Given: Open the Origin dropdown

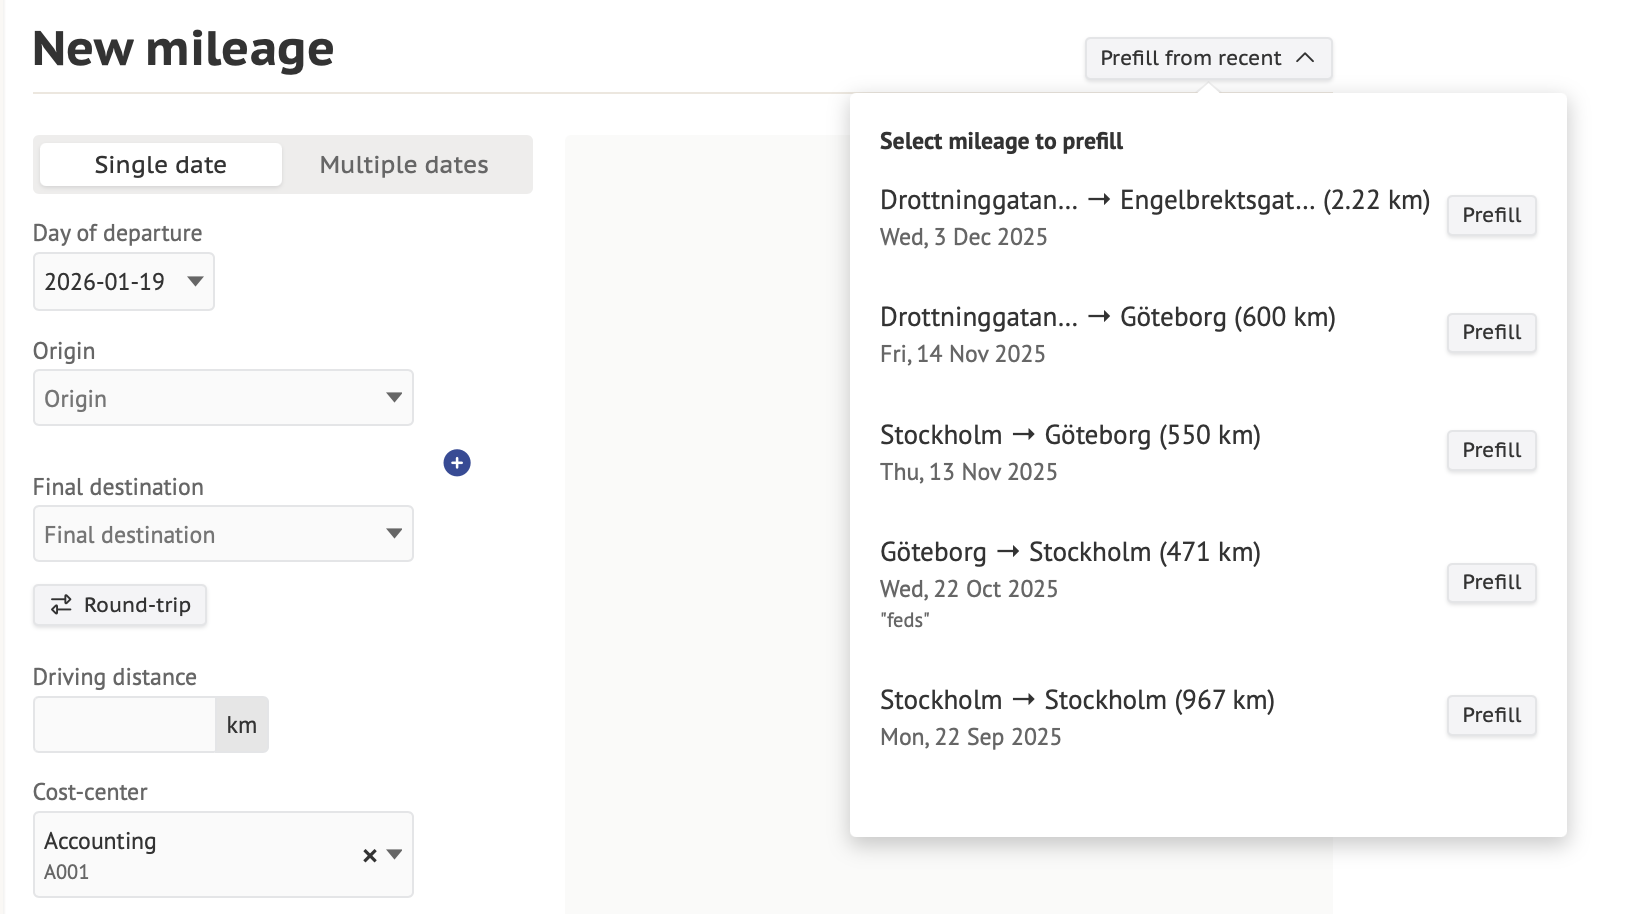Looking at the screenshot, I should point(223,398).
